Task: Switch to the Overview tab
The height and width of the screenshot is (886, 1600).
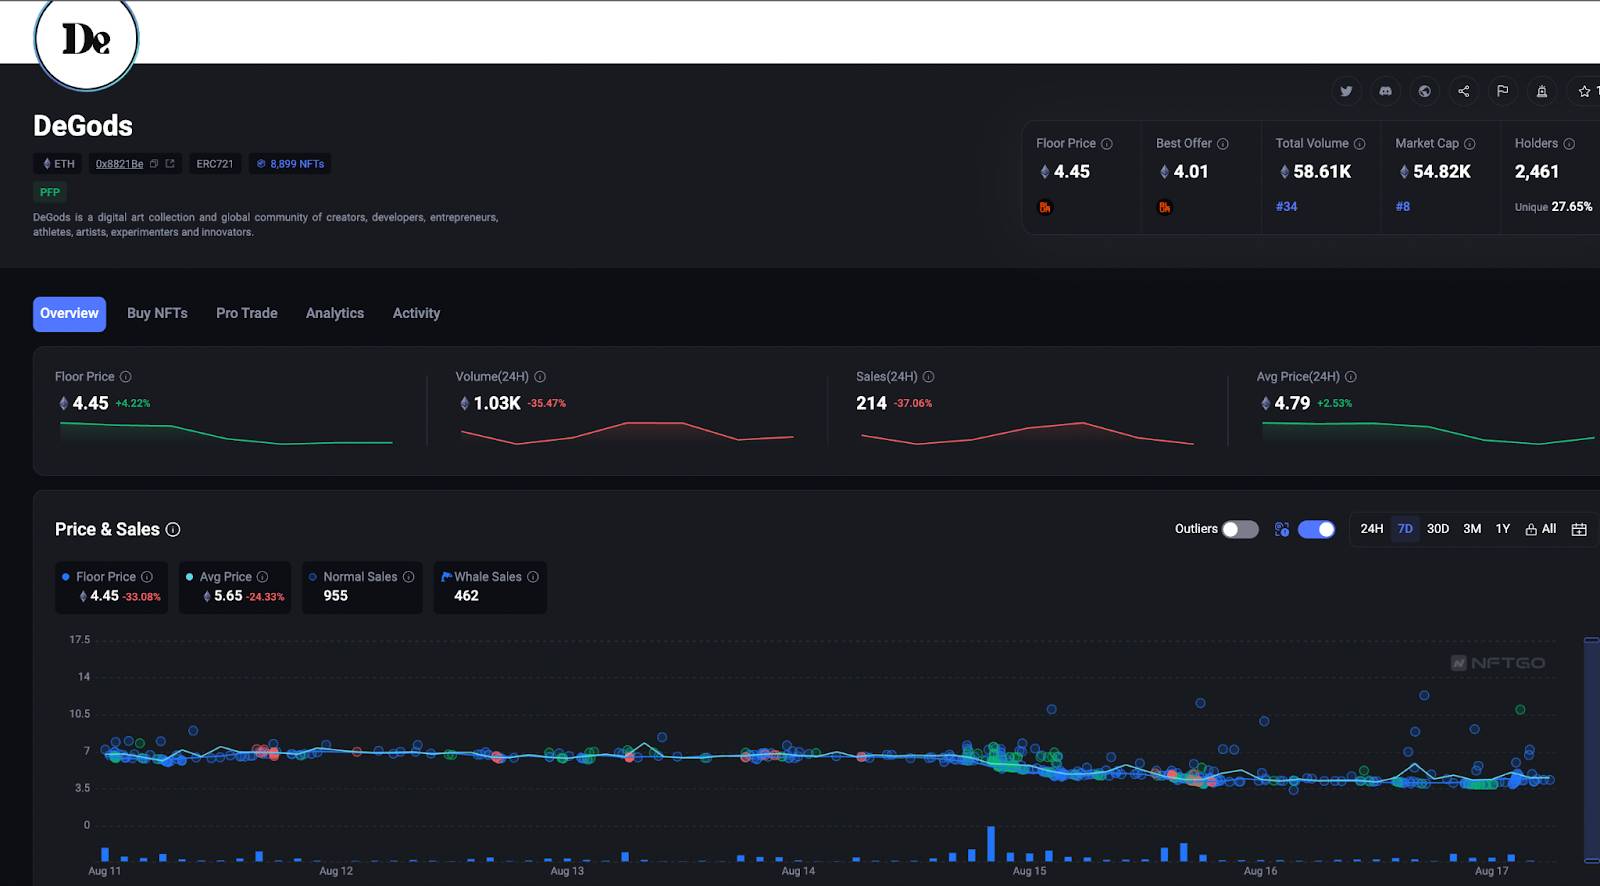Action: pyautogui.click(x=69, y=314)
